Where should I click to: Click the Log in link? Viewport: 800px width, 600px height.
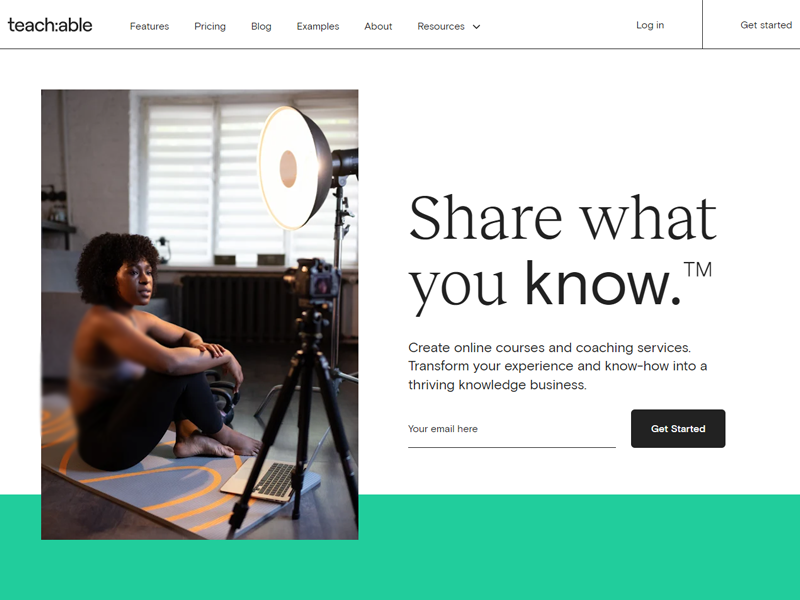pyautogui.click(x=650, y=25)
